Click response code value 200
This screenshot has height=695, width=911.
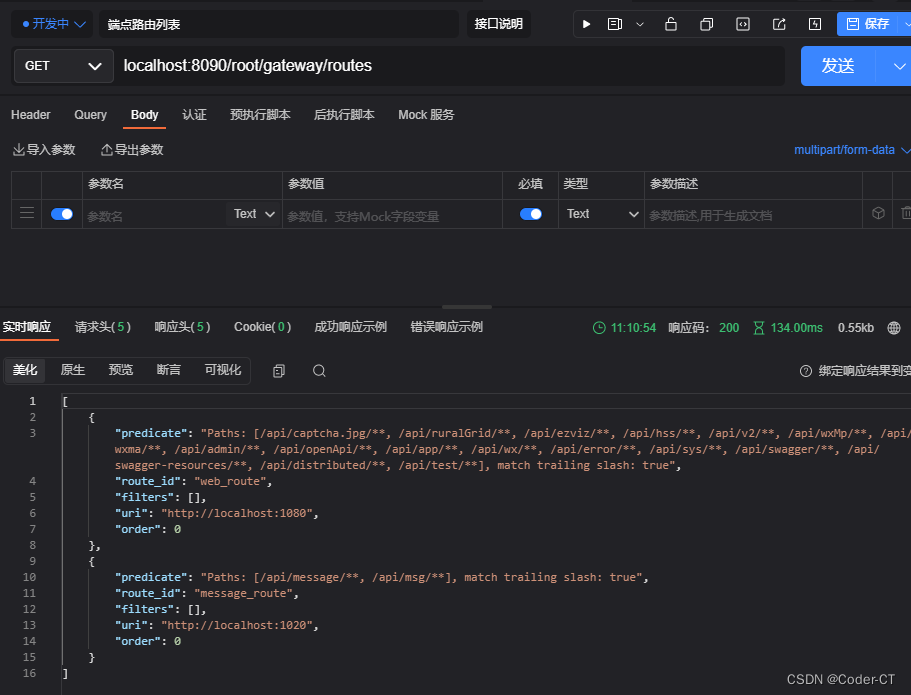(x=729, y=328)
